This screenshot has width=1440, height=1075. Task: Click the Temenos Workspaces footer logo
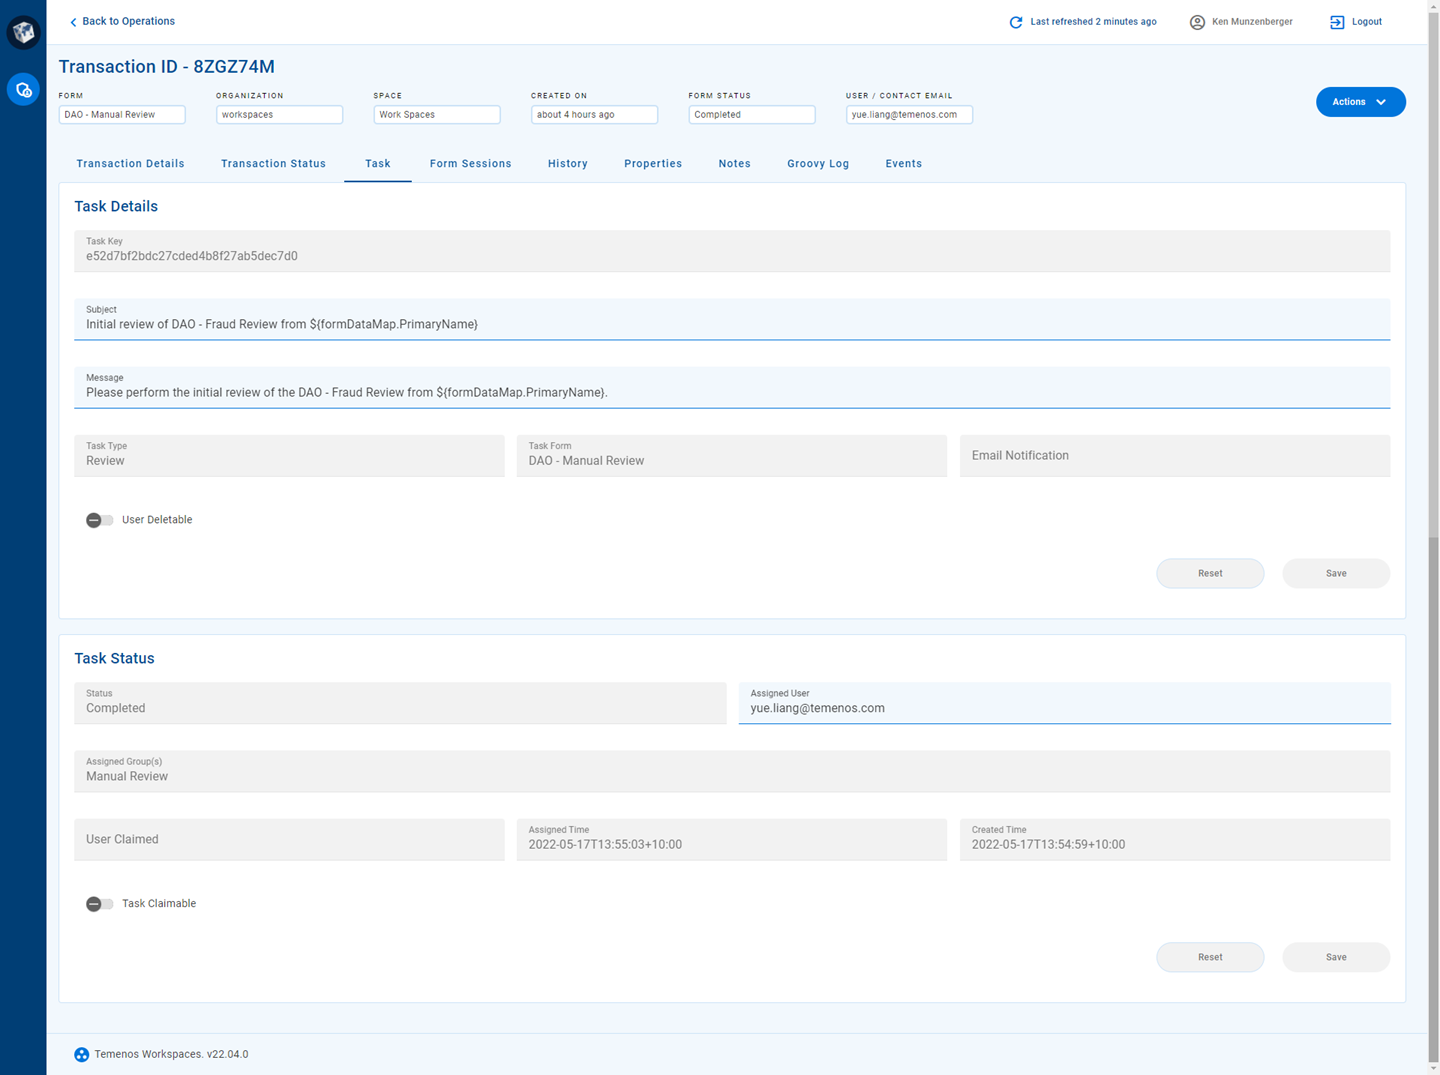tap(82, 1054)
